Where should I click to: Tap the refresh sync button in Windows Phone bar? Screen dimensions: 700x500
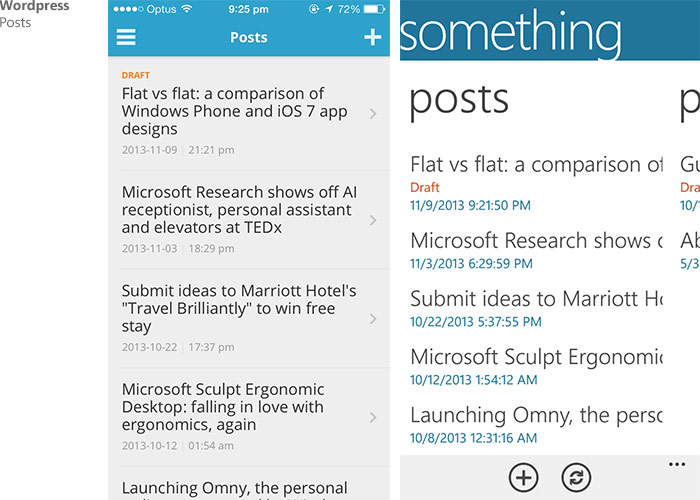(x=576, y=477)
